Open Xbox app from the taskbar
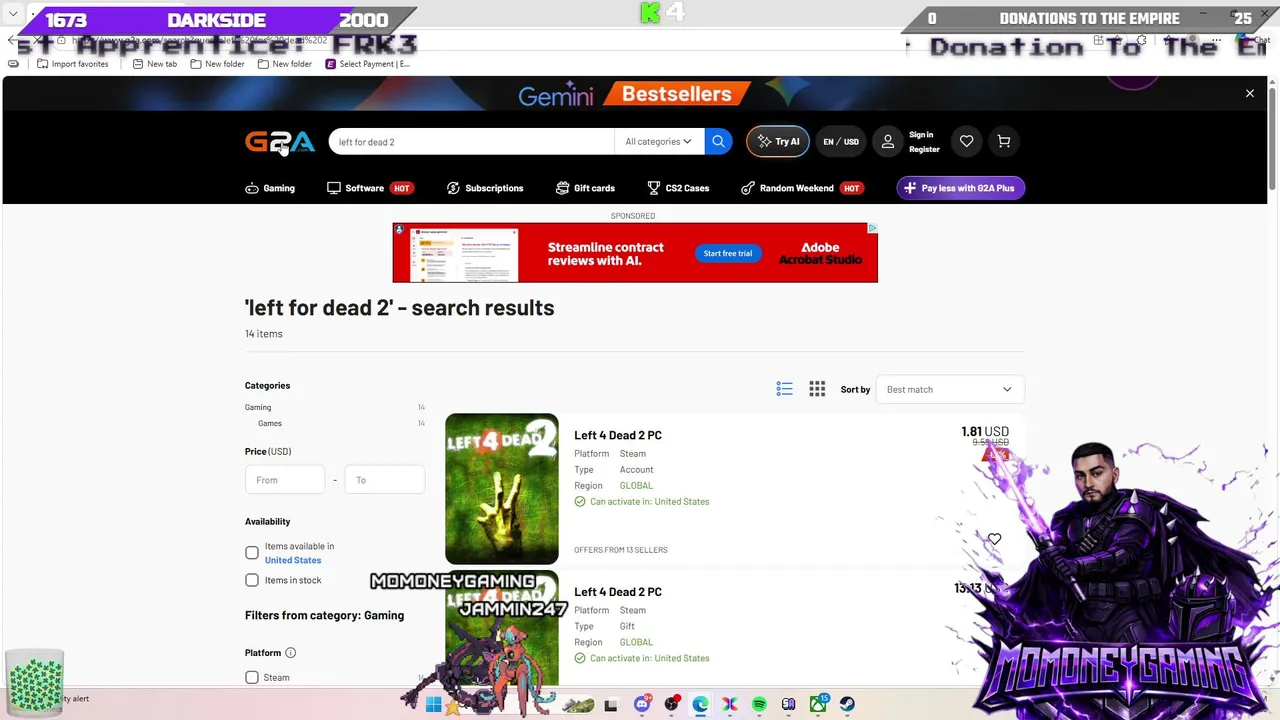Viewport: 1280px width, 720px height. pyautogui.click(x=818, y=704)
